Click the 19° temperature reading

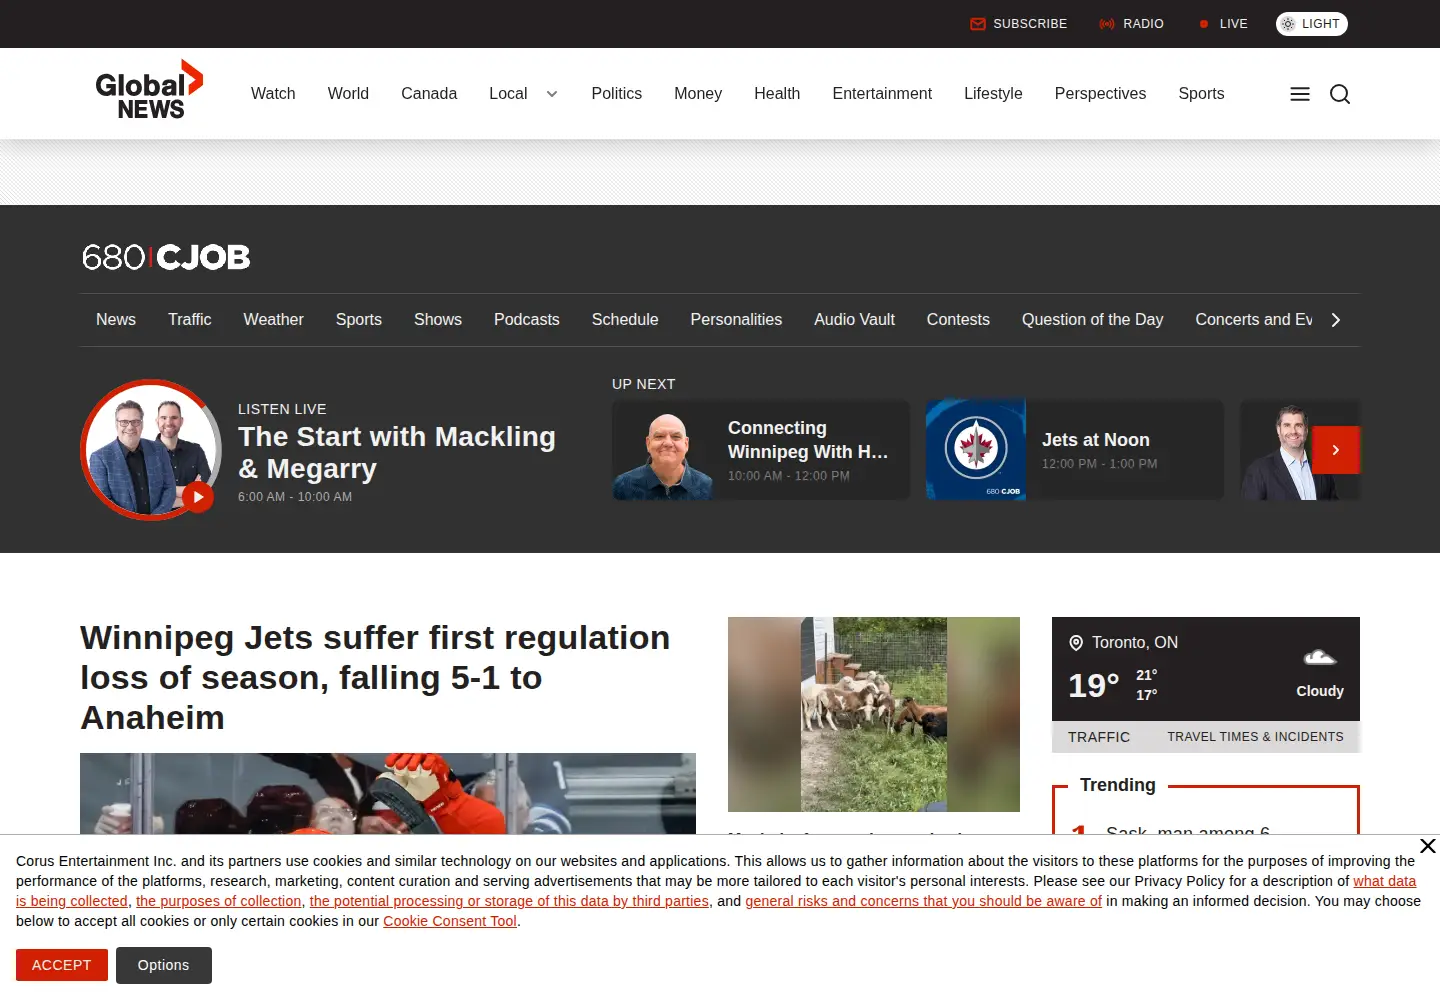pos(1093,685)
